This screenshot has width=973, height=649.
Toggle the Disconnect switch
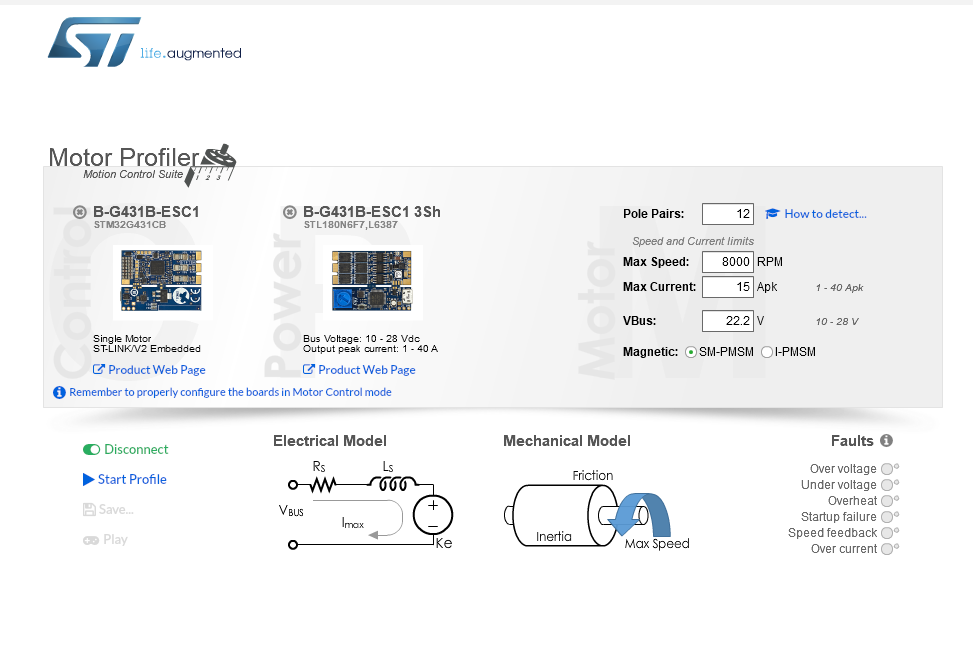click(x=91, y=449)
